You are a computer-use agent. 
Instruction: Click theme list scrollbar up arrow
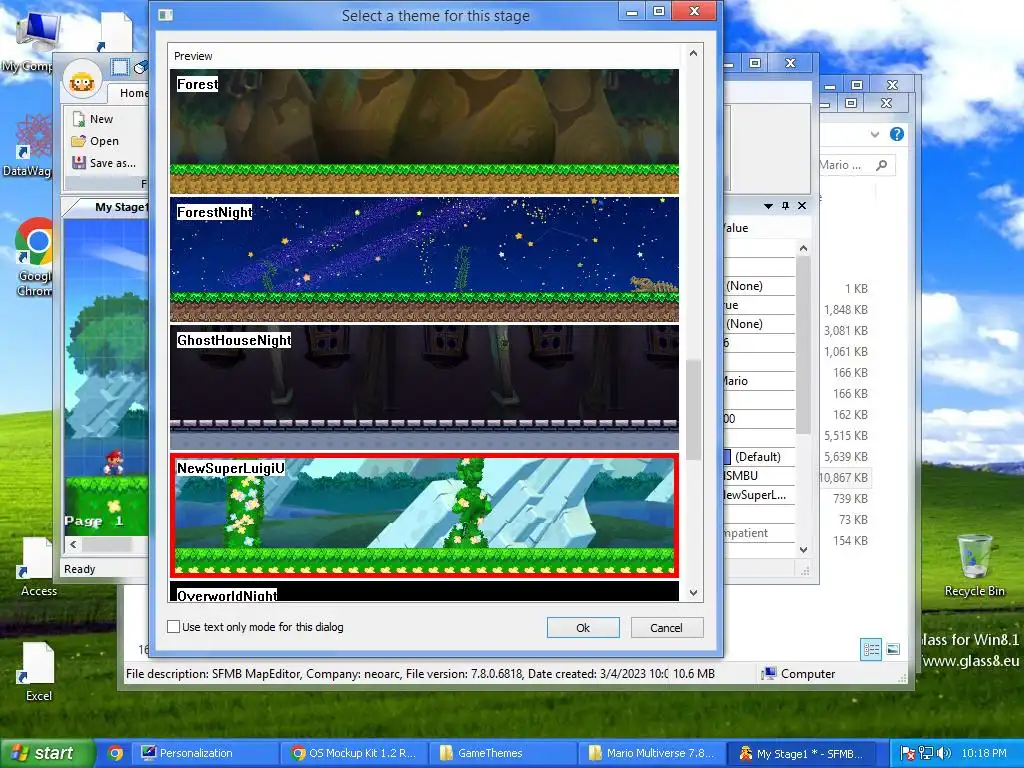tap(694, 54)
